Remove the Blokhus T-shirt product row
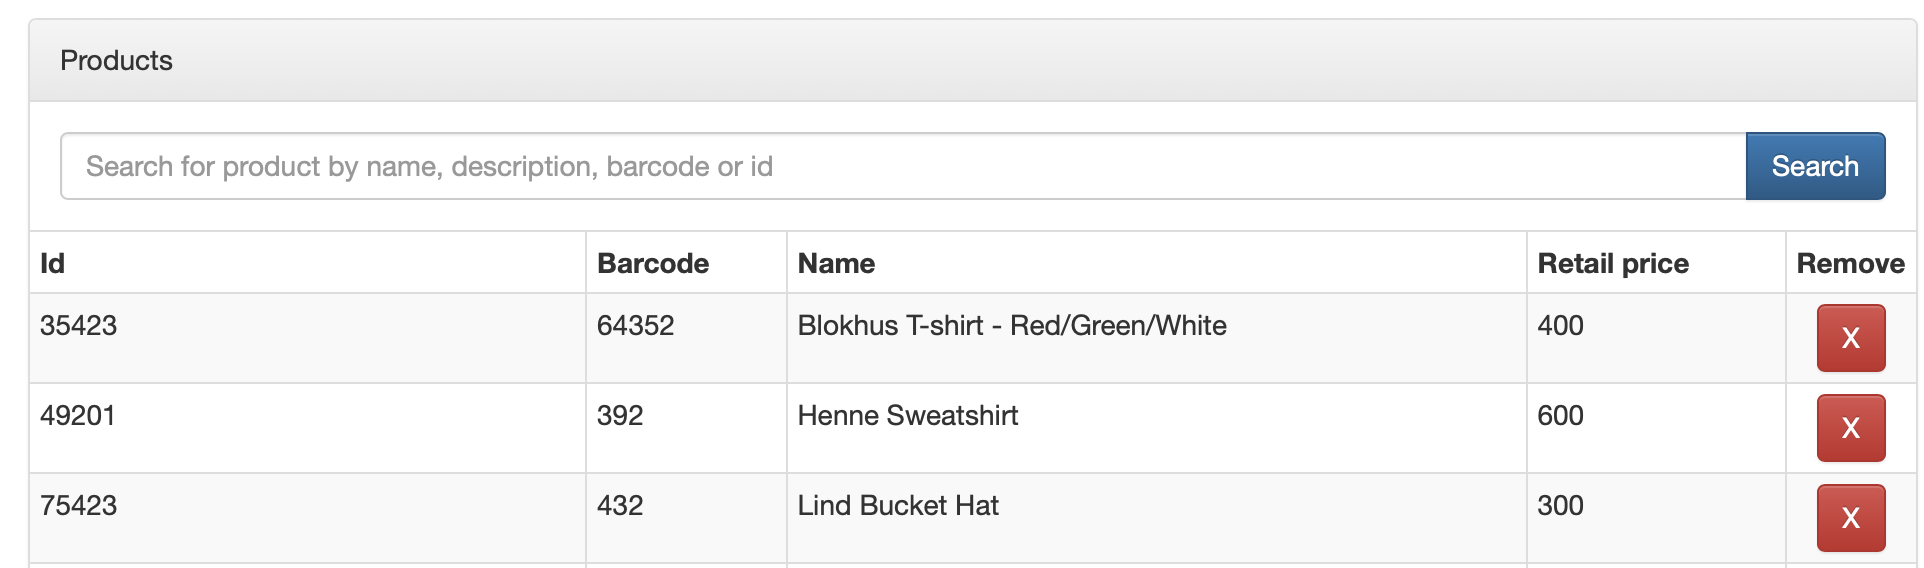The height and width of the screenshot is (568, 1924). click(1850, 338)
